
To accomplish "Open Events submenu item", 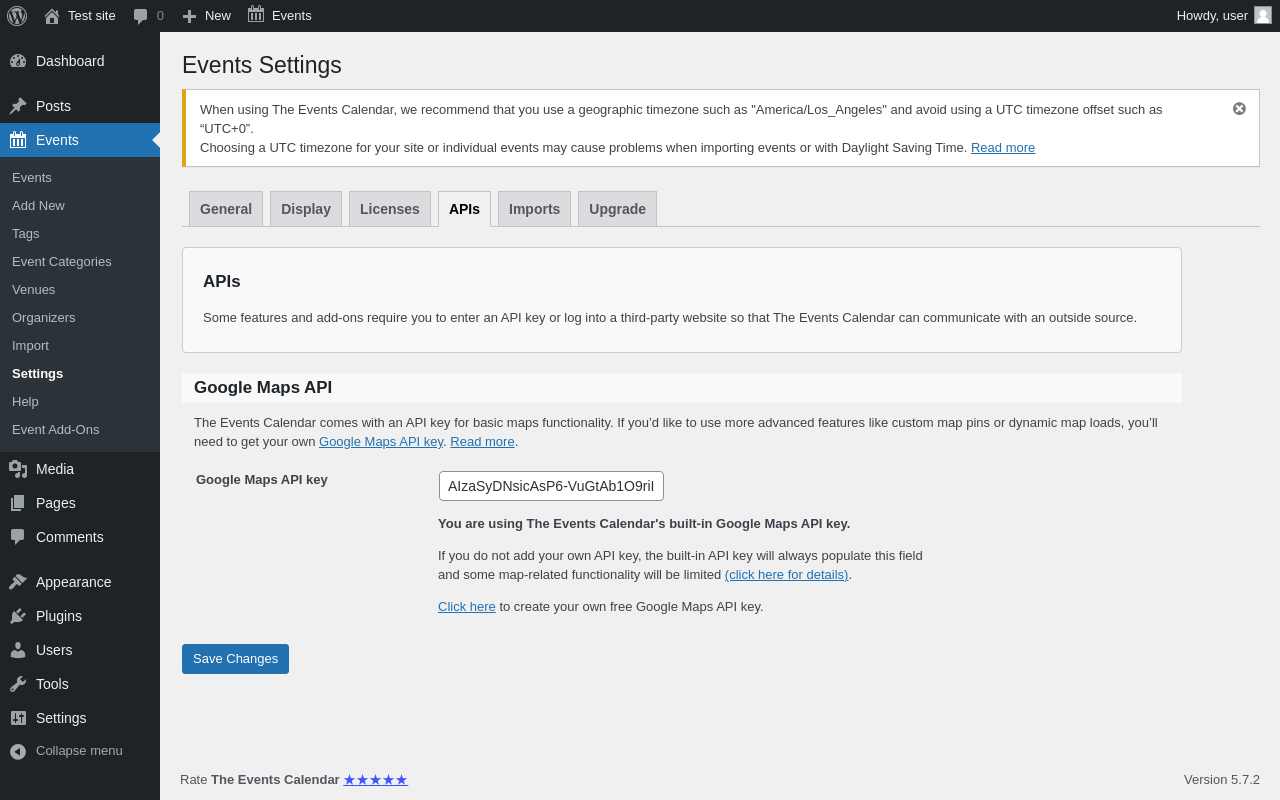I will tap(32, 177).
